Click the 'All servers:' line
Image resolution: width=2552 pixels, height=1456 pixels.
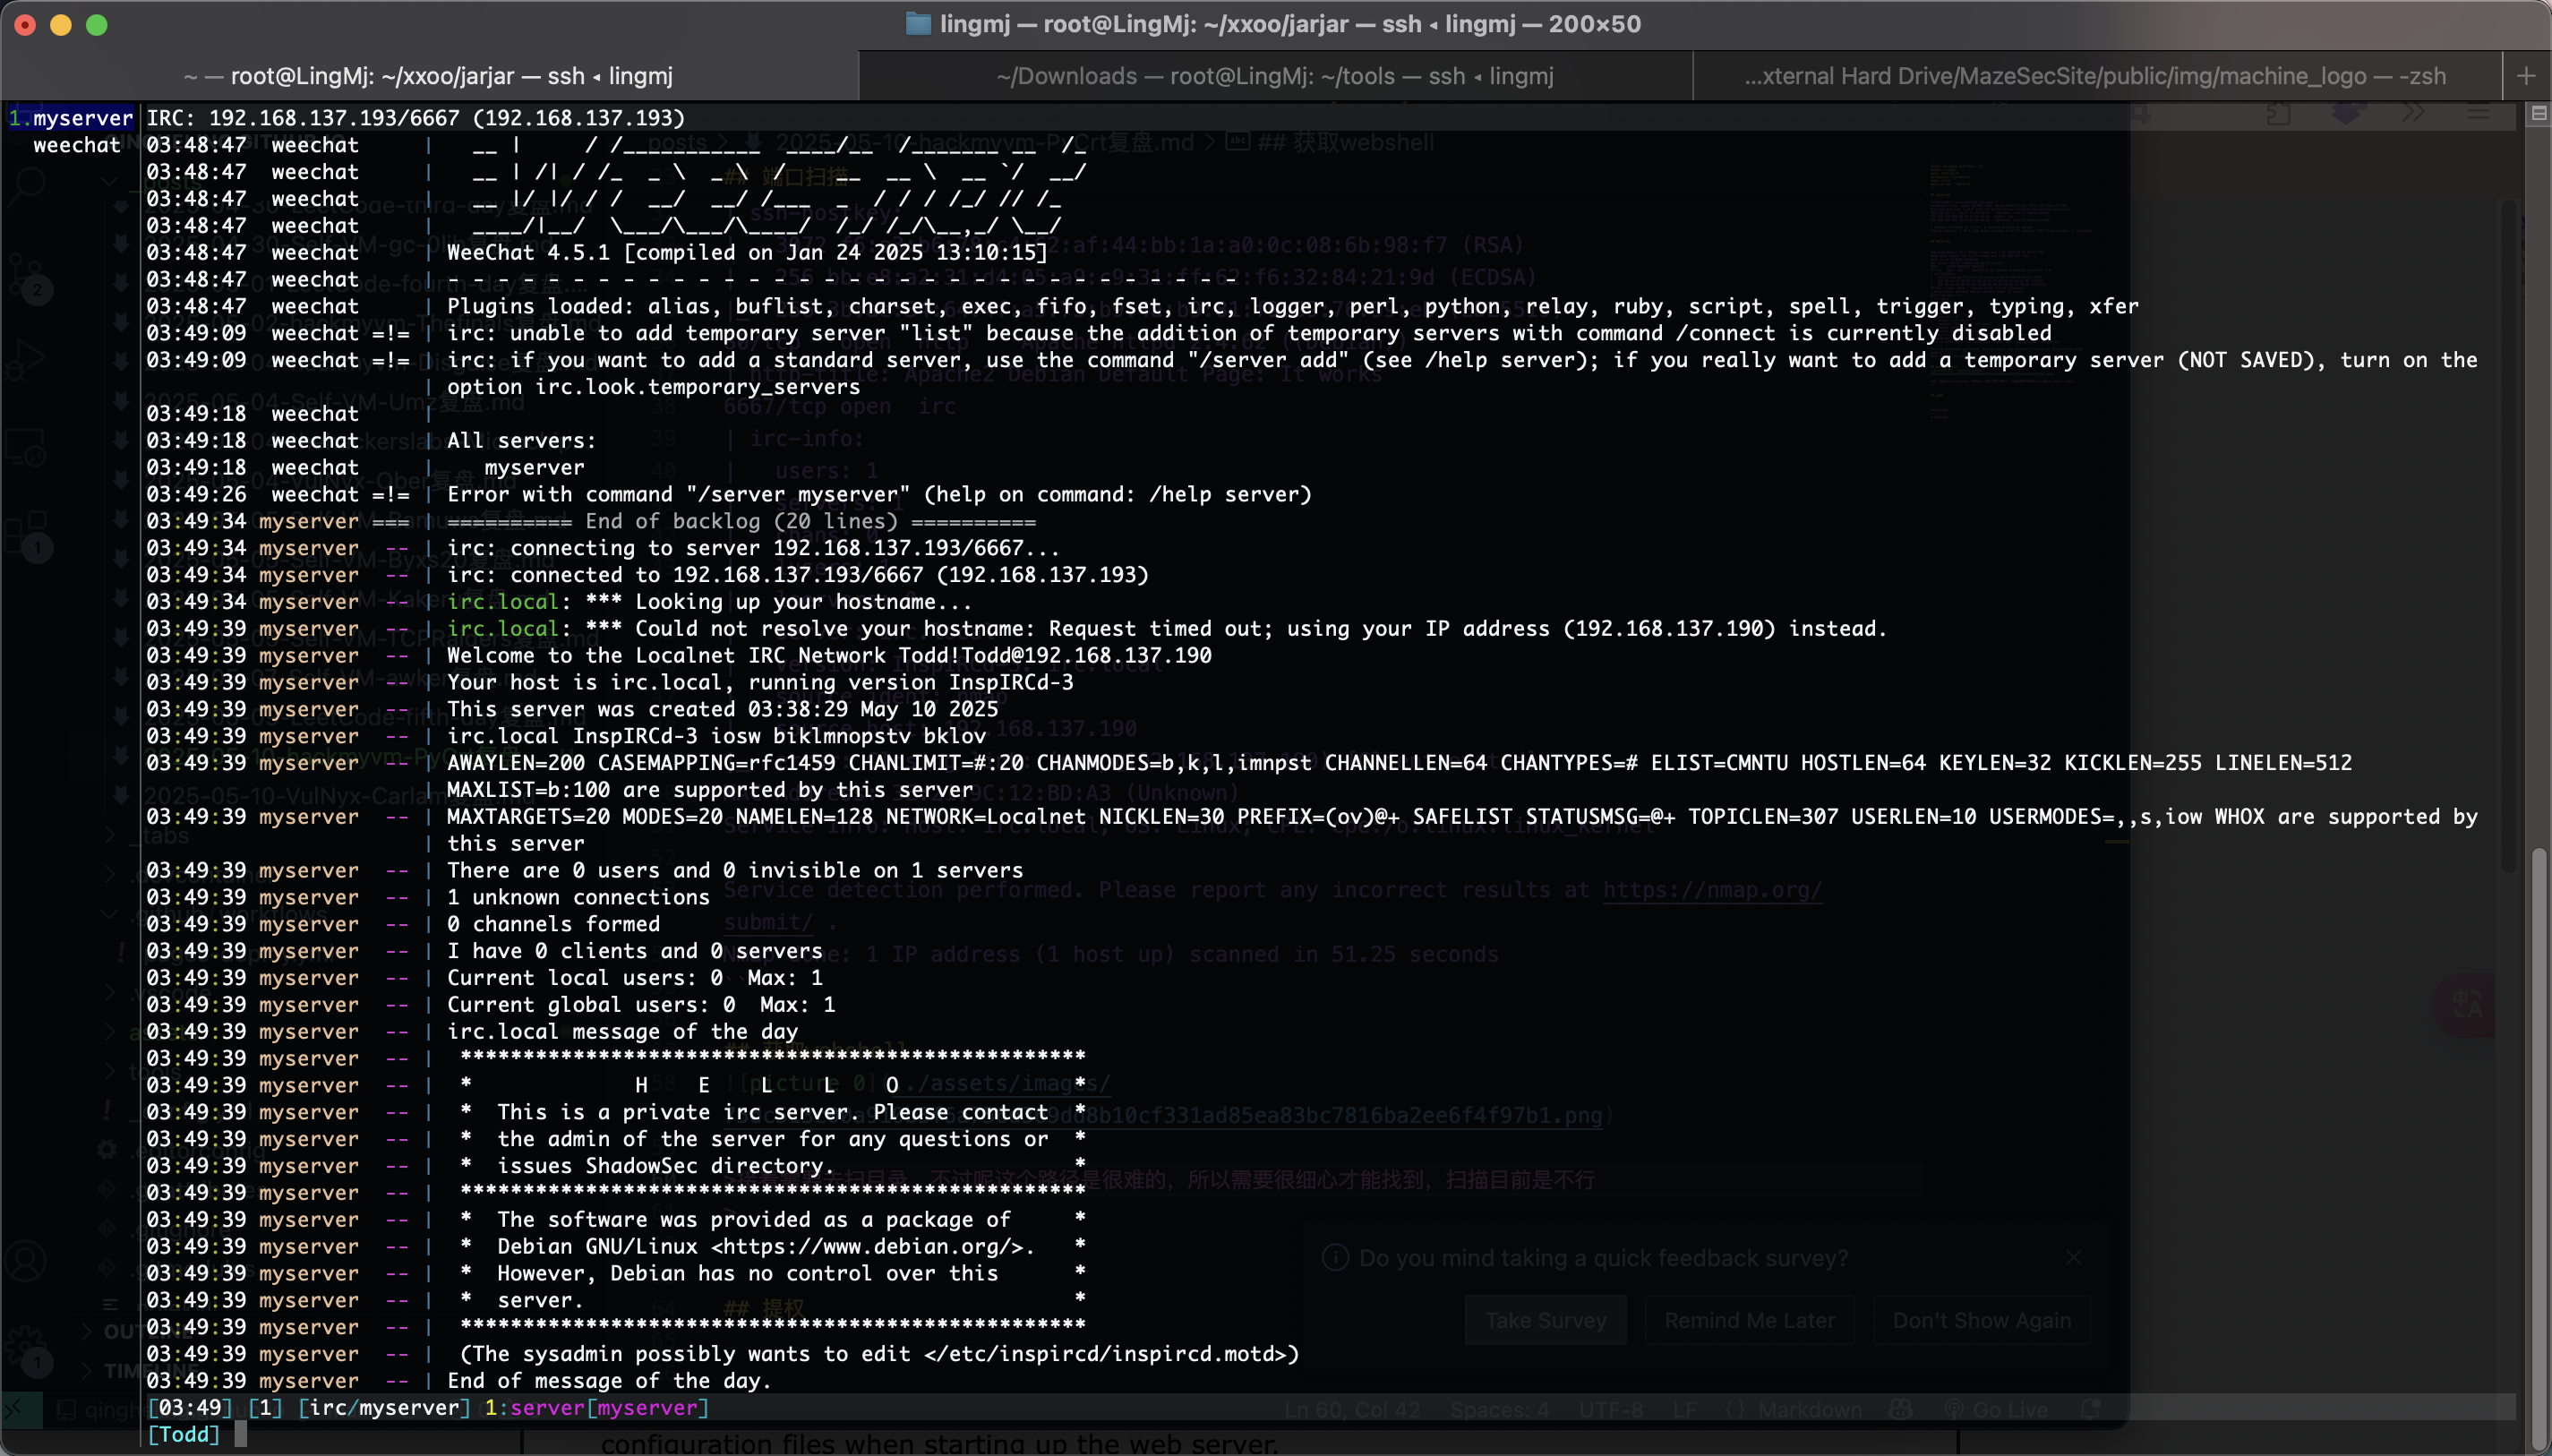(521, 440)
